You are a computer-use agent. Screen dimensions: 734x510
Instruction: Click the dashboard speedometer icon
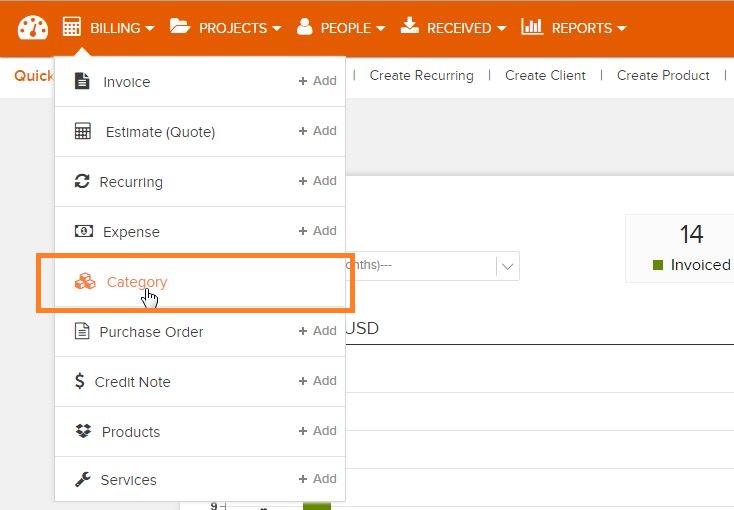(33, 28)
